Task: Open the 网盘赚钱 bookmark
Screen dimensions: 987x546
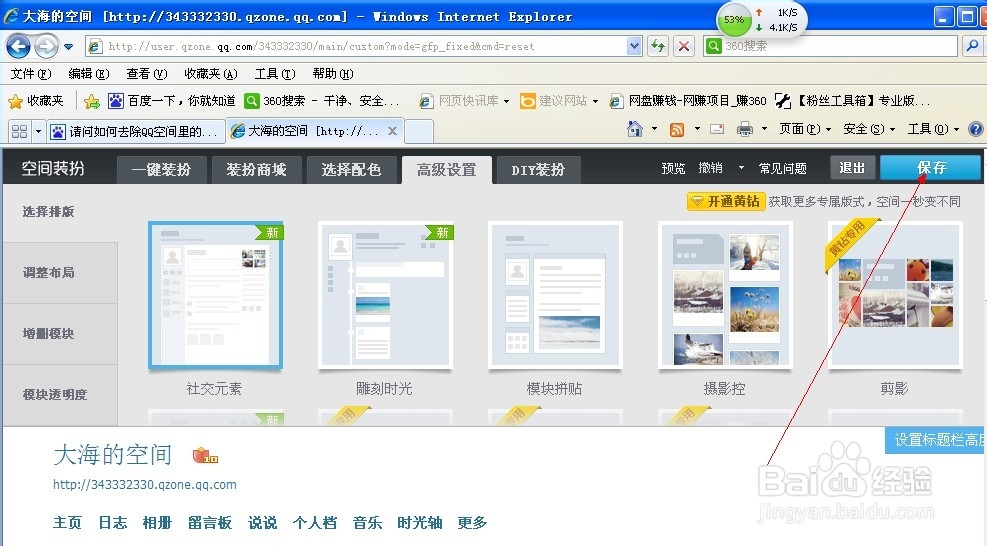Action: (688, 101)
